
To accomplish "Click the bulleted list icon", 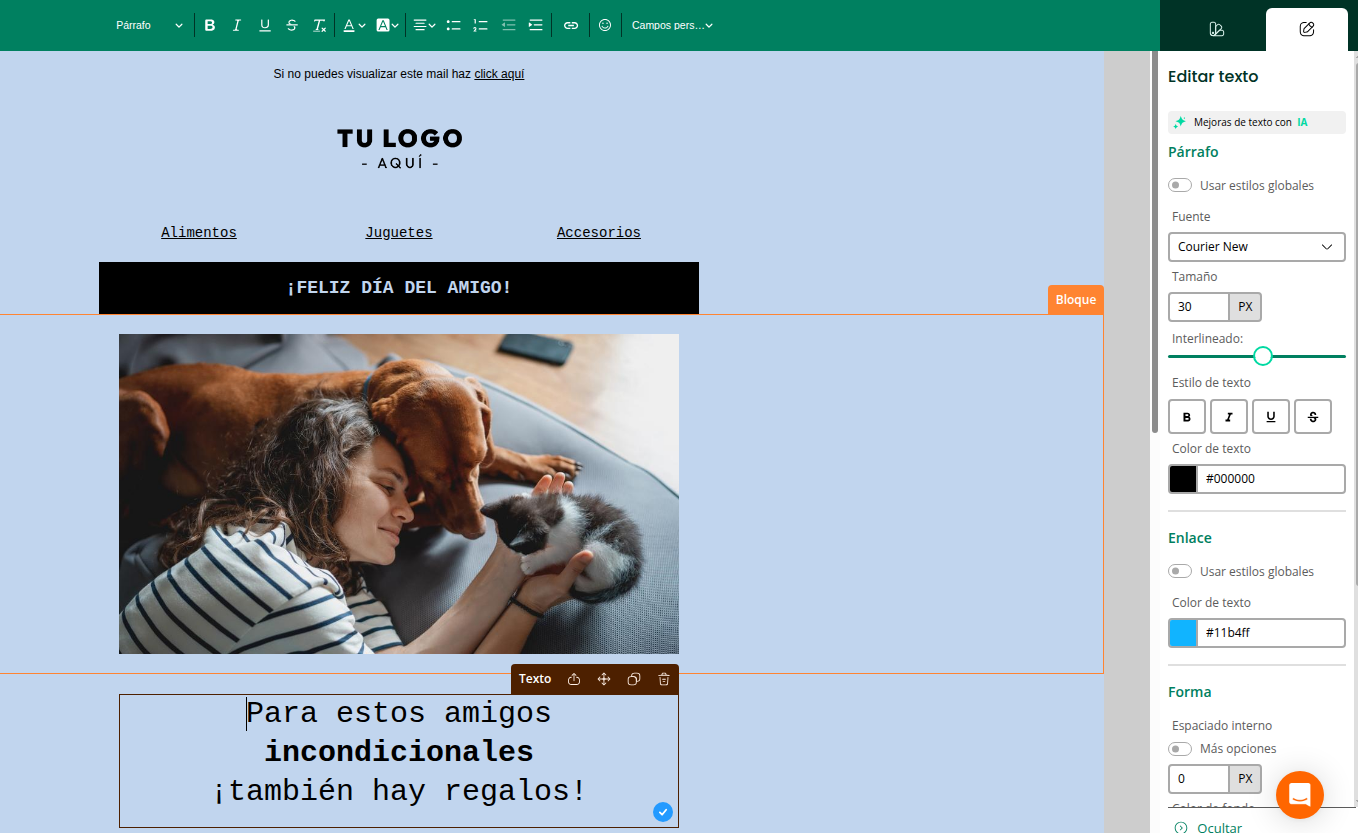I will click(453, 25).
